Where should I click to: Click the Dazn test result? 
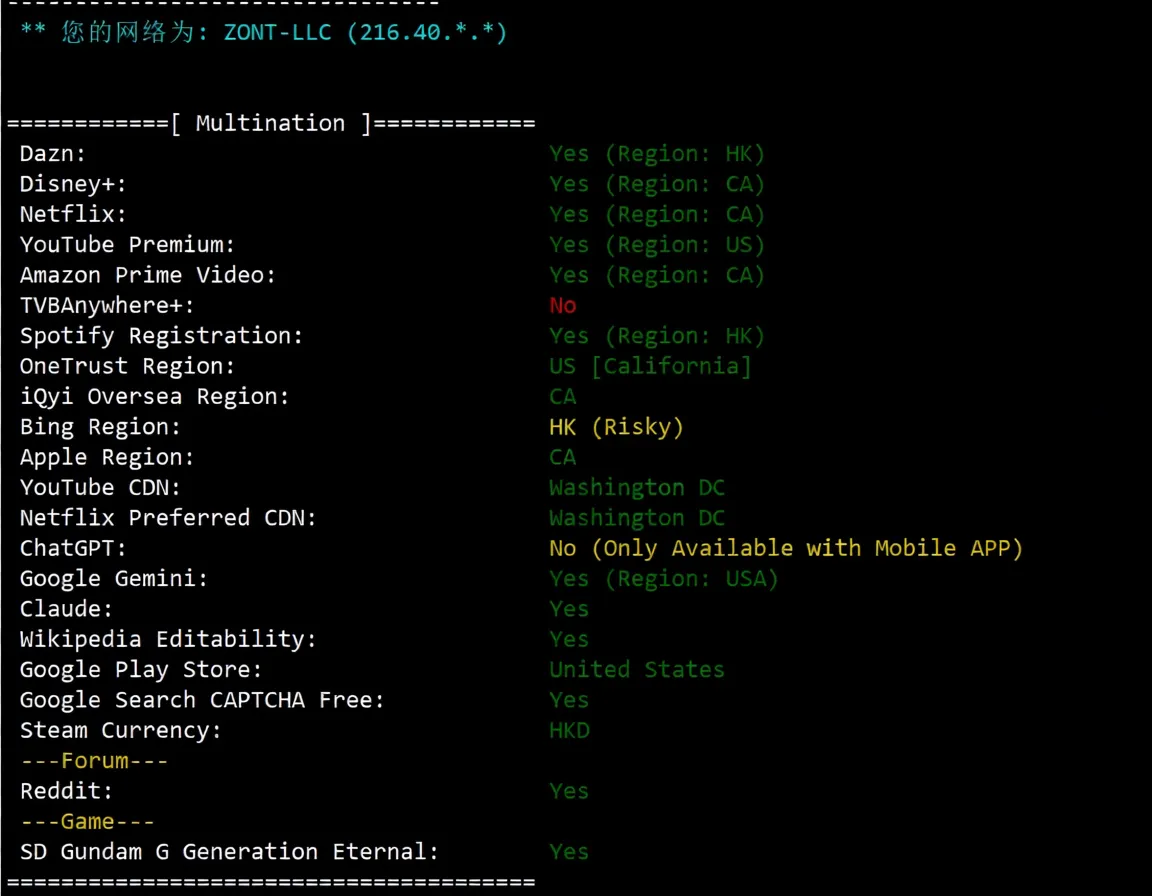(656, 153)
